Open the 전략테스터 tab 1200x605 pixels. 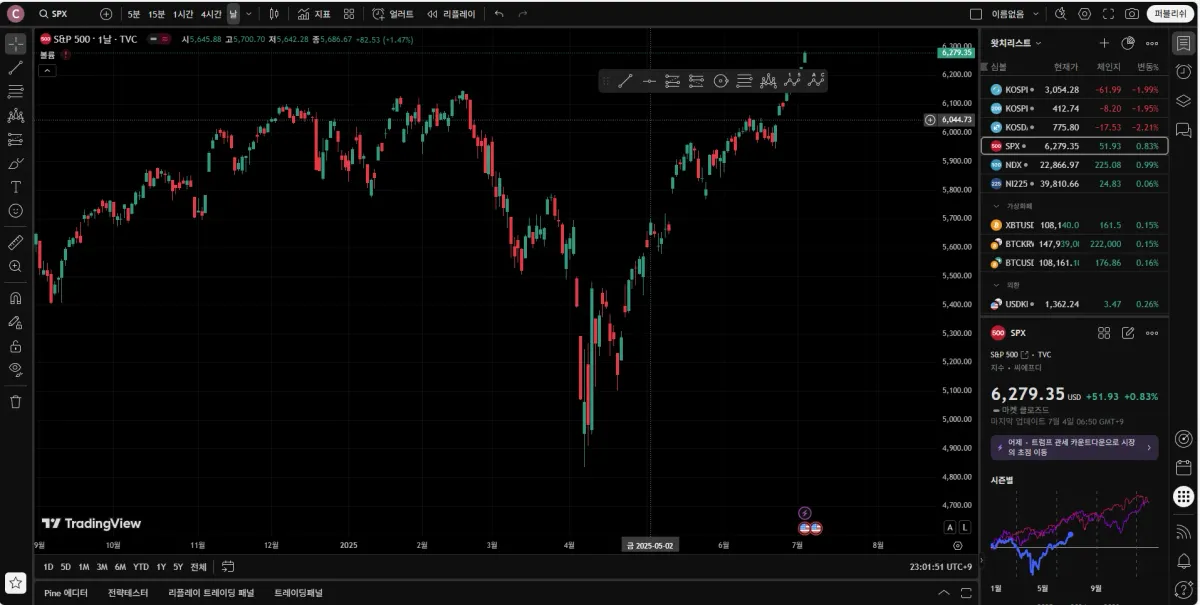[x=128, y=593]
